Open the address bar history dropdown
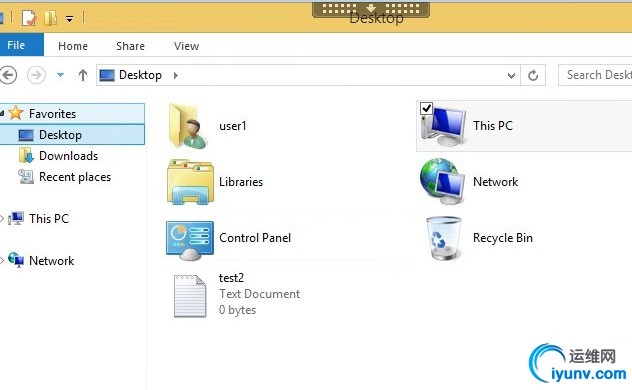Screen dimensions: 632x390 pos(511,75)
